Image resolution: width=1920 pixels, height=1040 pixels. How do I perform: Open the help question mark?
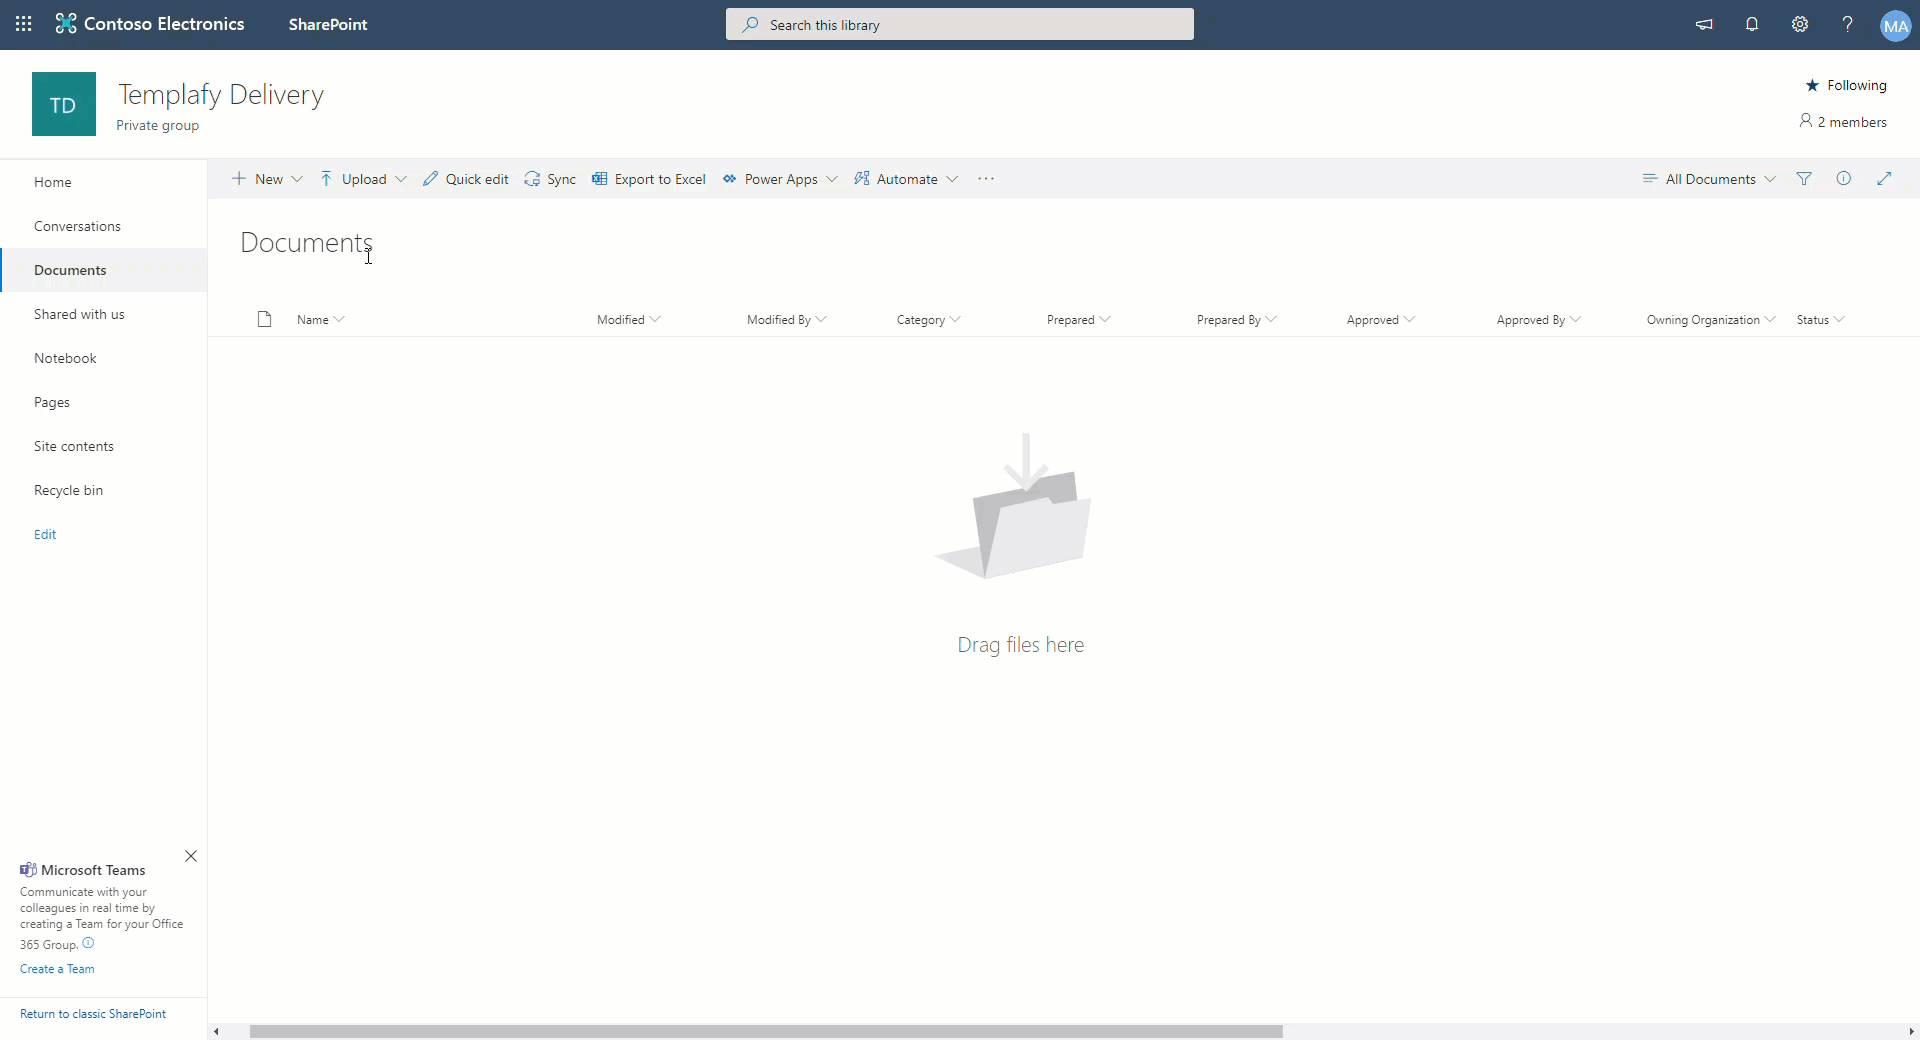pos(1848,24)
